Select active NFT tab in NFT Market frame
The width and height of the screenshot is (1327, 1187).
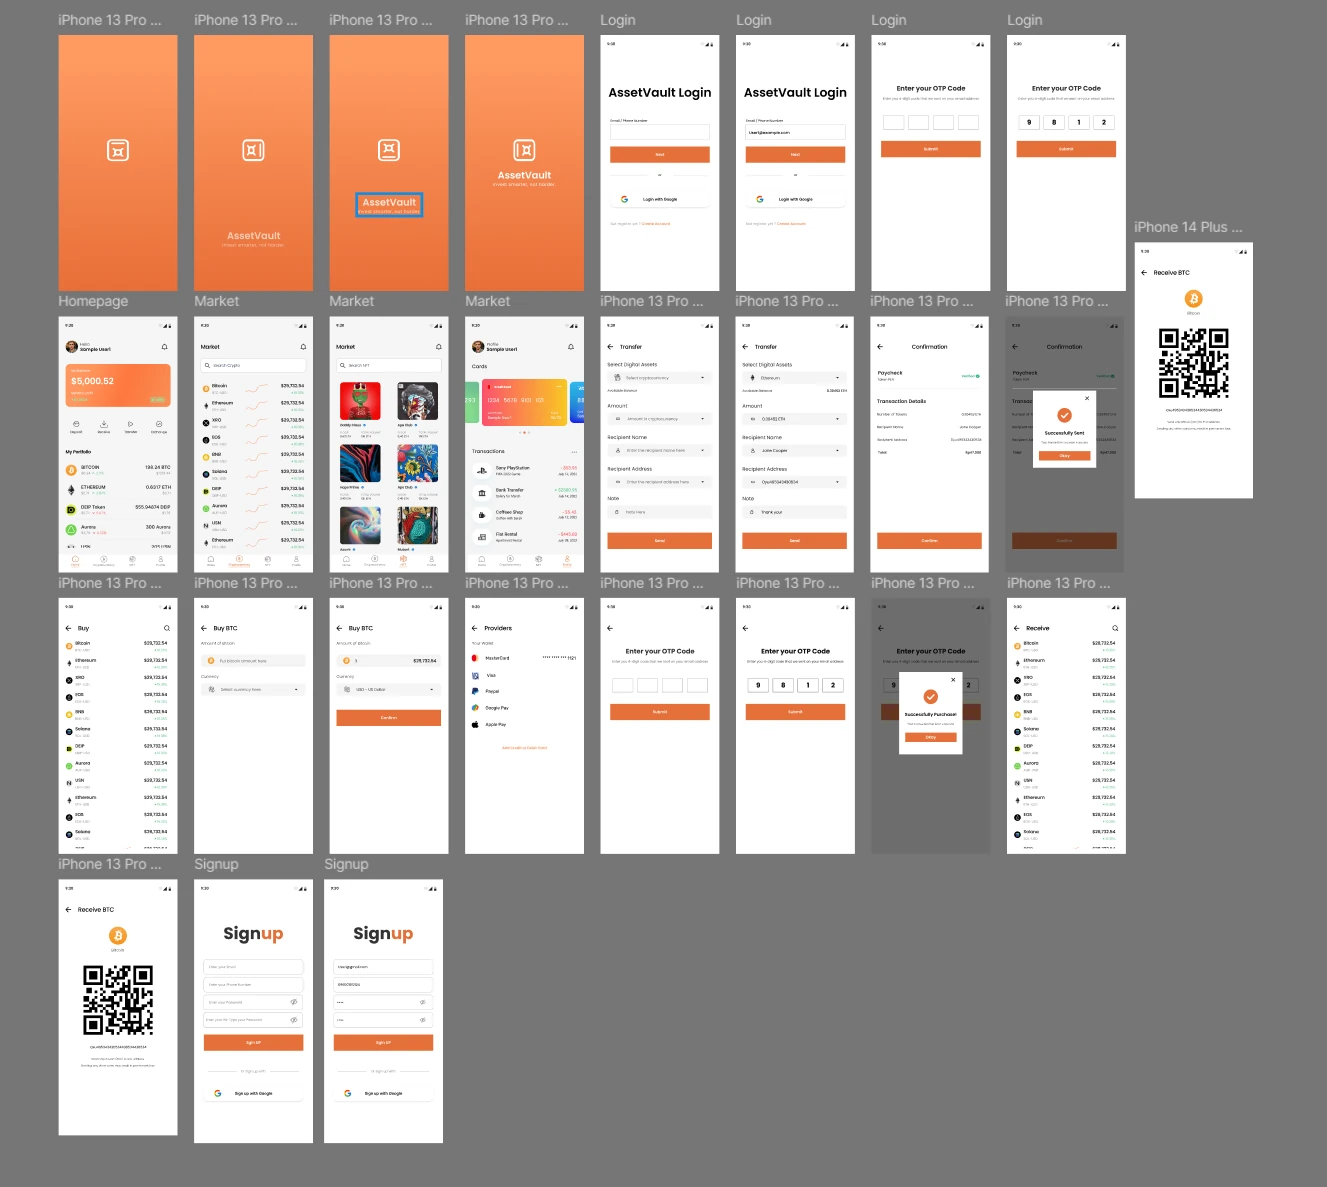pyautogui.click(x=403, y=561)
